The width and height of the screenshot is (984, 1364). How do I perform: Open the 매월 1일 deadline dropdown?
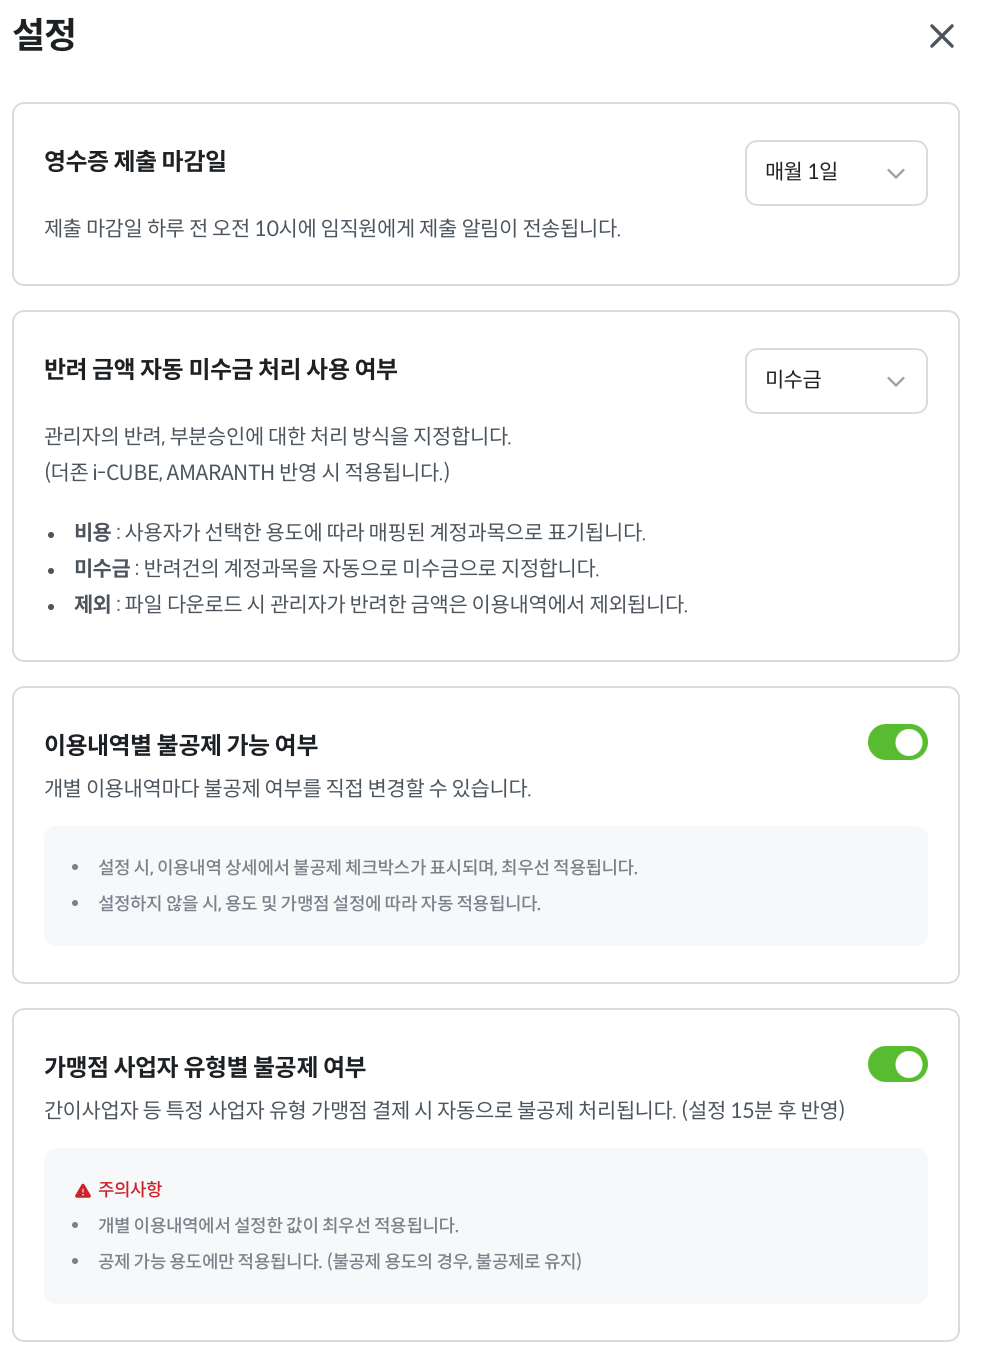(x=835, y=173)
